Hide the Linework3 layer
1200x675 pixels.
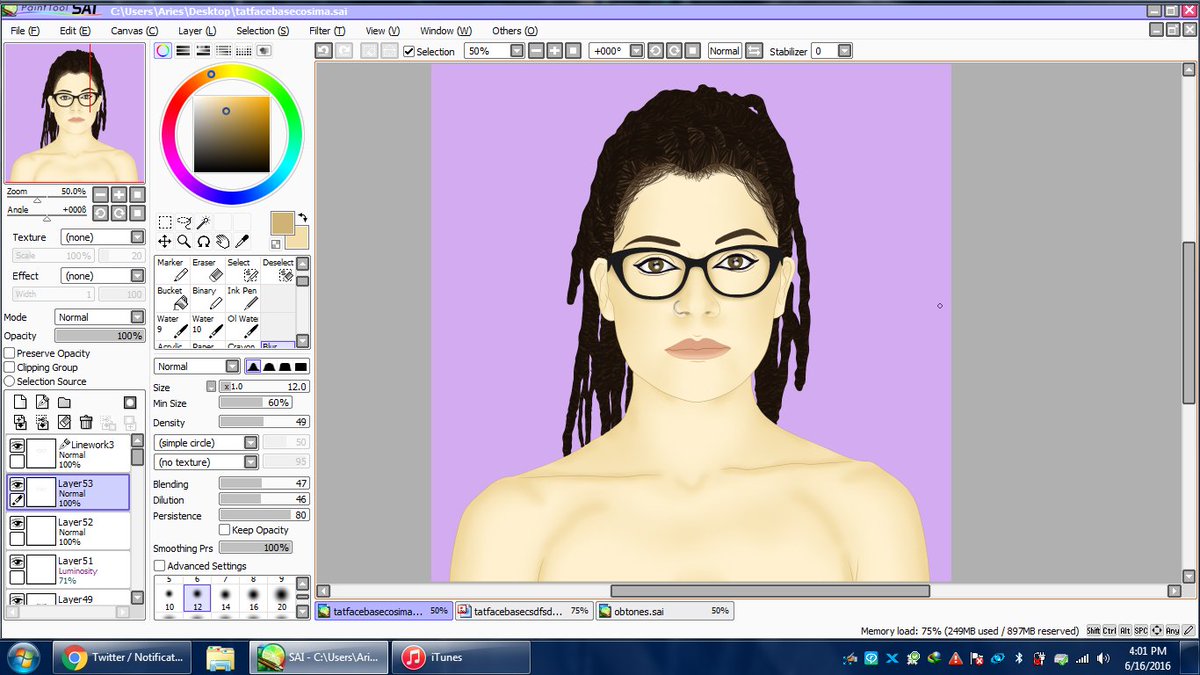[x=17, y=446]
